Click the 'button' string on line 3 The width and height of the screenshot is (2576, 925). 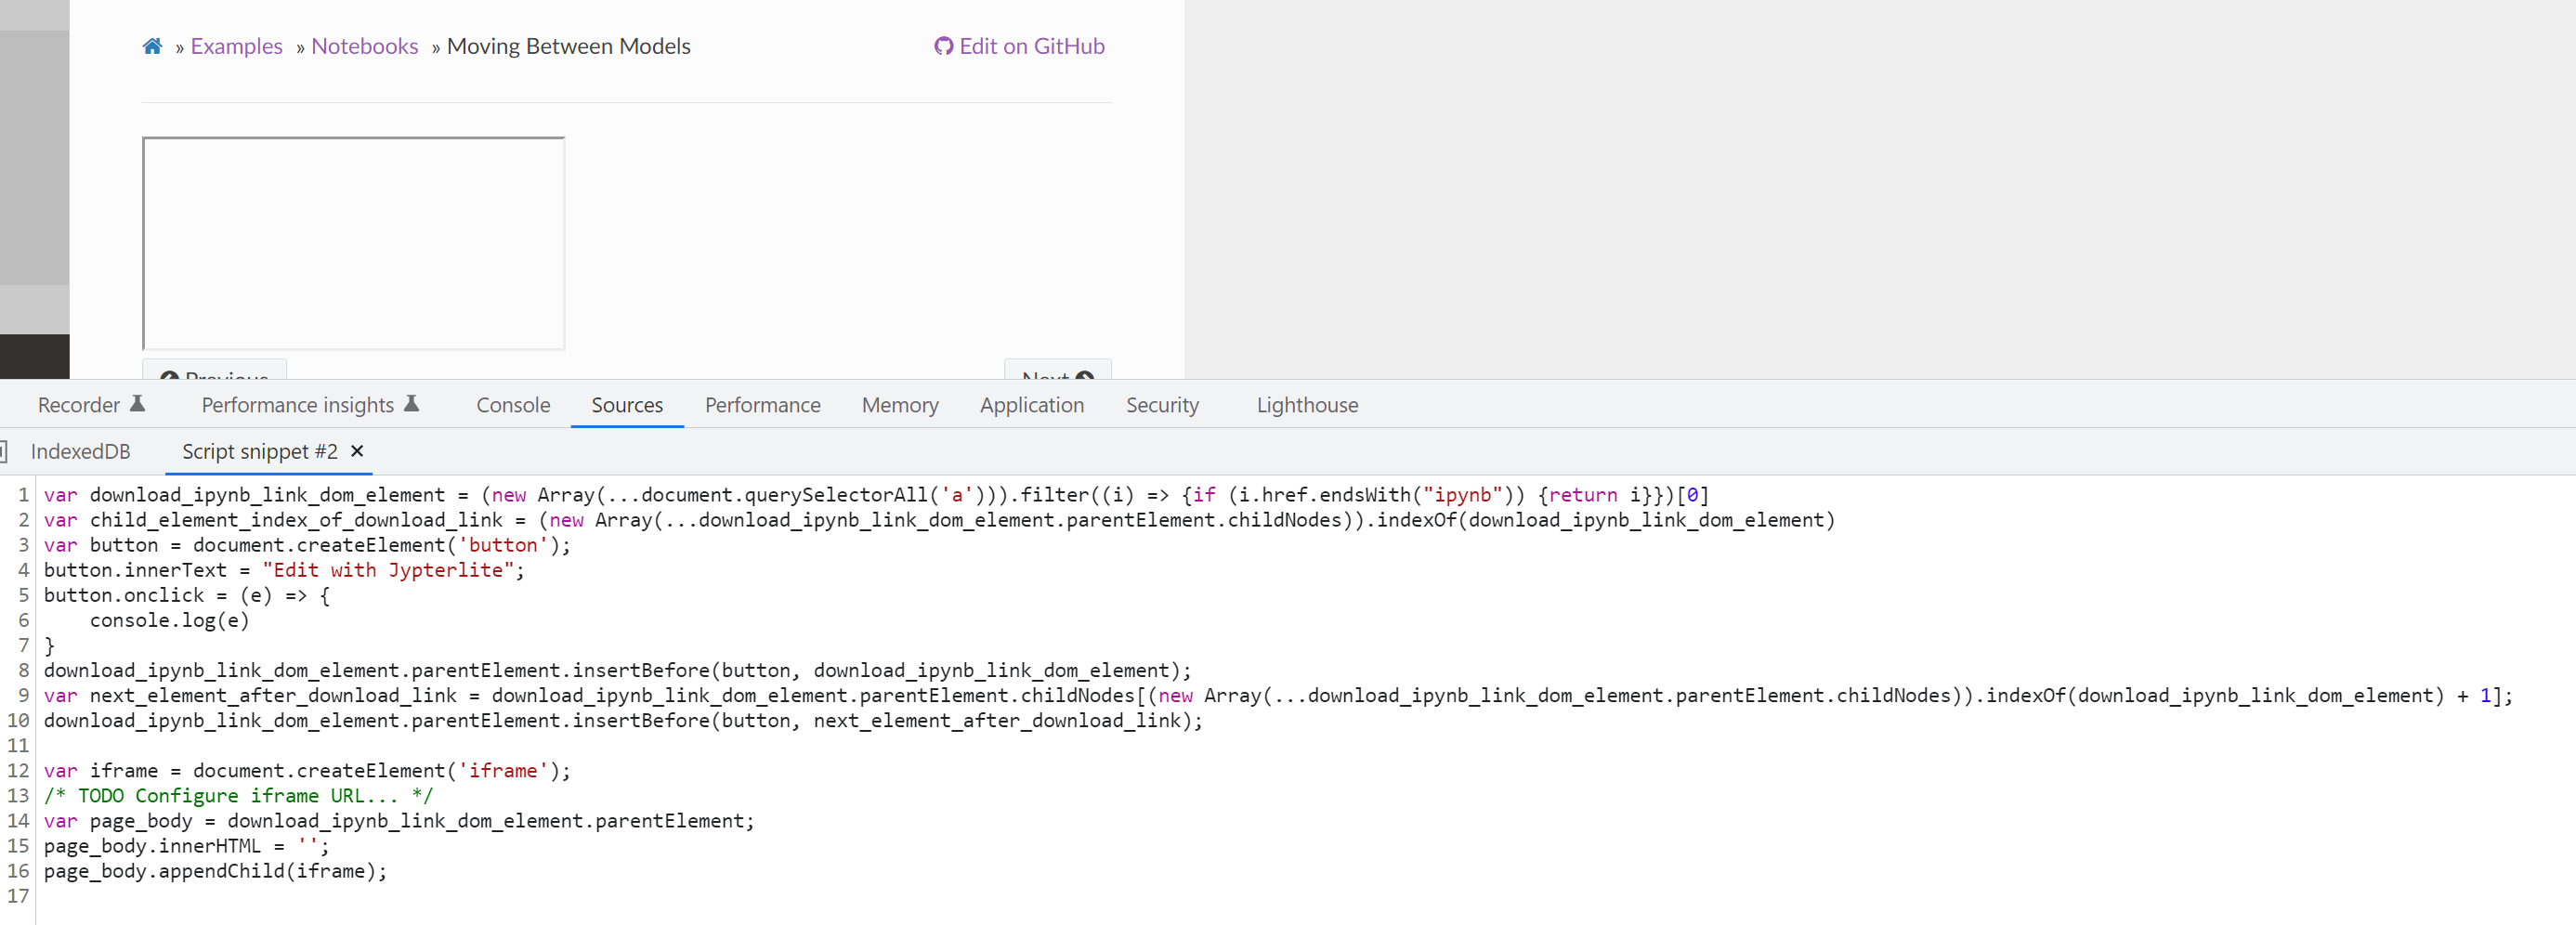[x=503, y=545]
